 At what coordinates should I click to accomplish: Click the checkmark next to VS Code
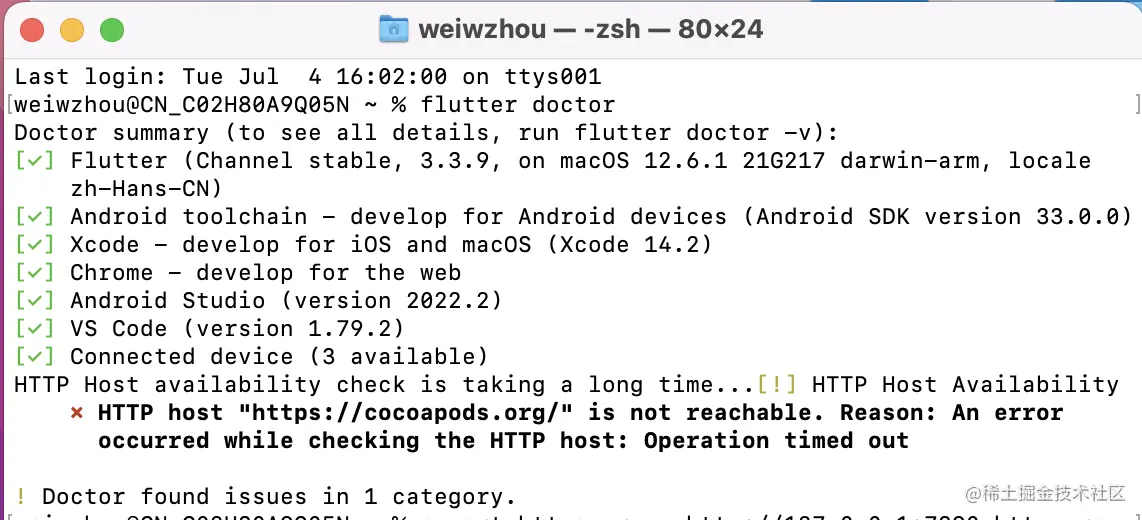click(35, 329)
